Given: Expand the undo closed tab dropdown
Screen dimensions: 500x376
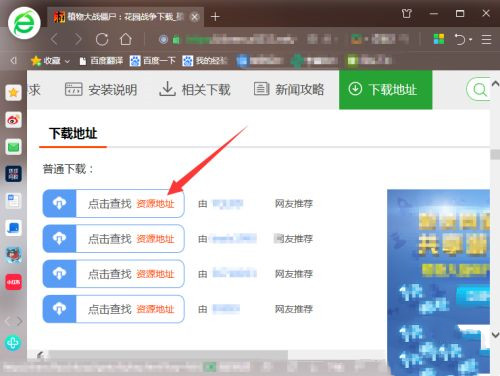Looking at the screenshot, I should [x=470, y=40].
